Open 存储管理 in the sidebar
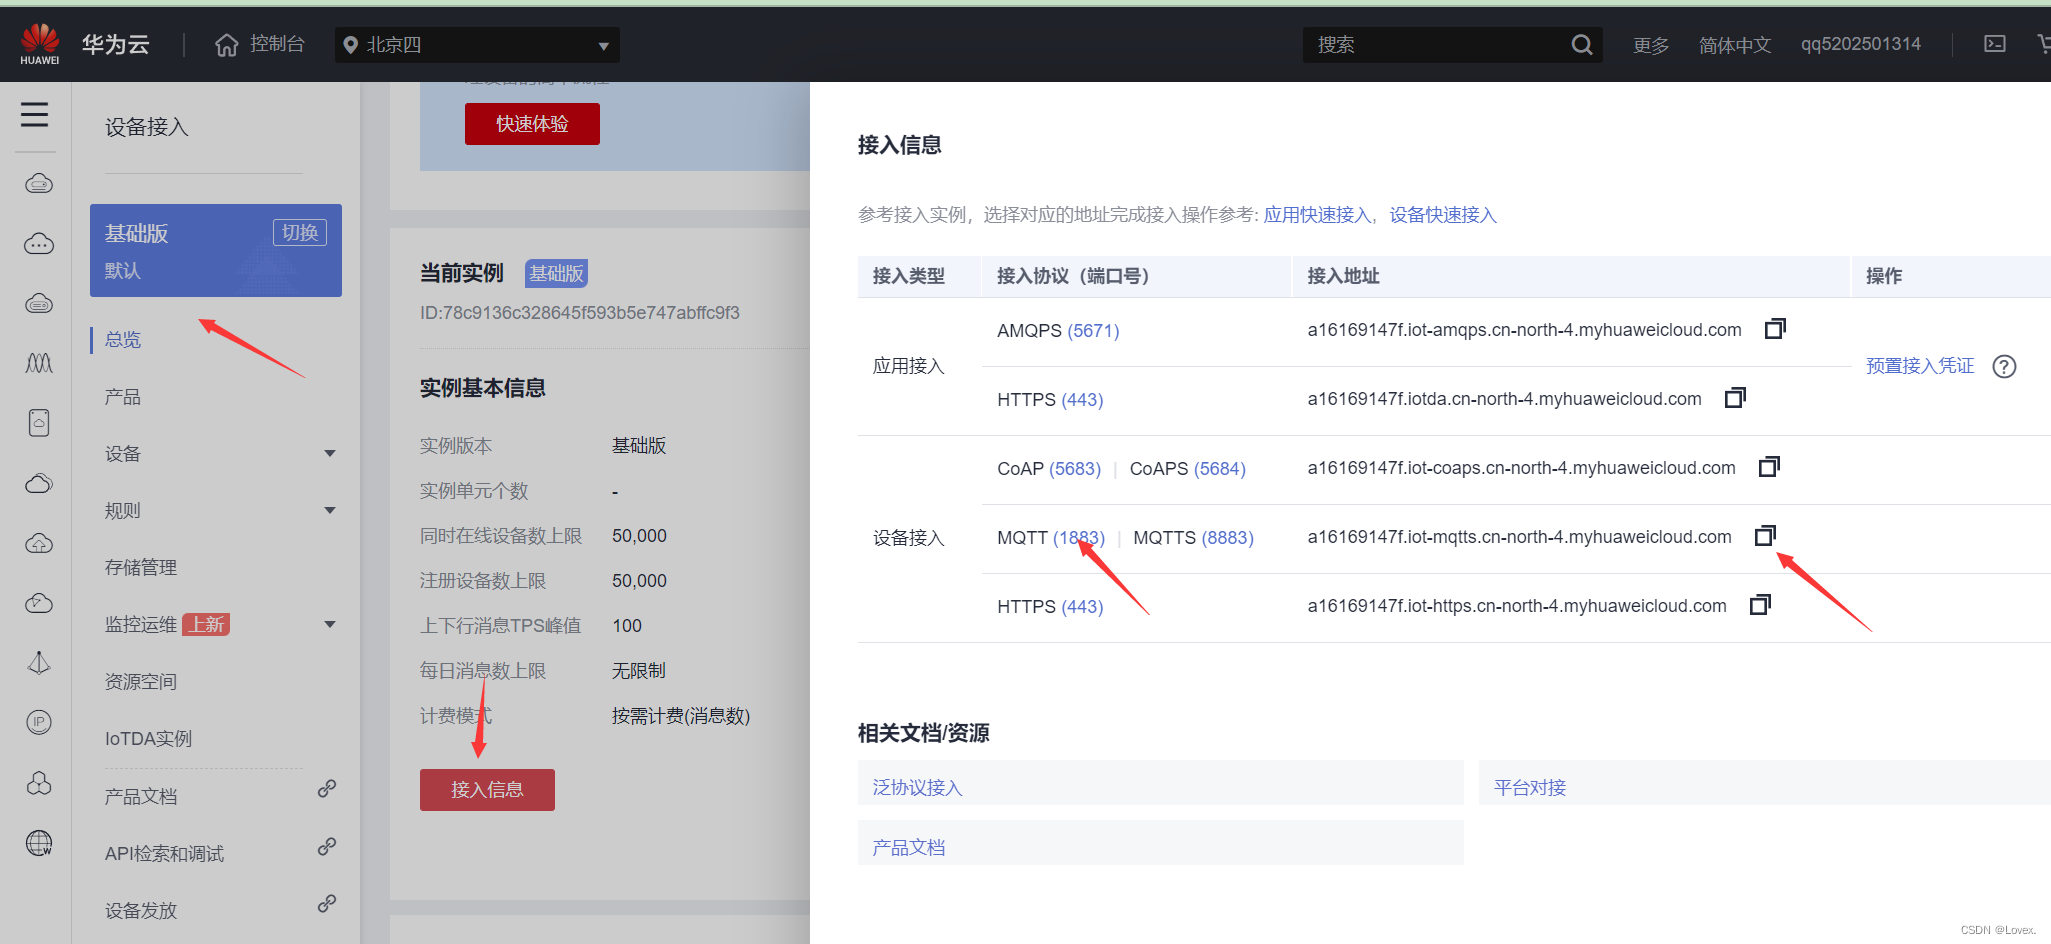The width and height of the screenshot is (2051, 944). 141,568
